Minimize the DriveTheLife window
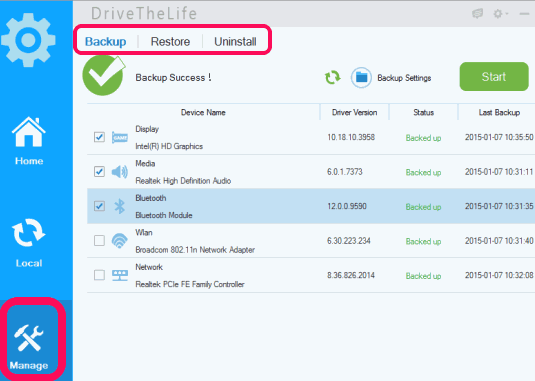 tap(524, 14)
